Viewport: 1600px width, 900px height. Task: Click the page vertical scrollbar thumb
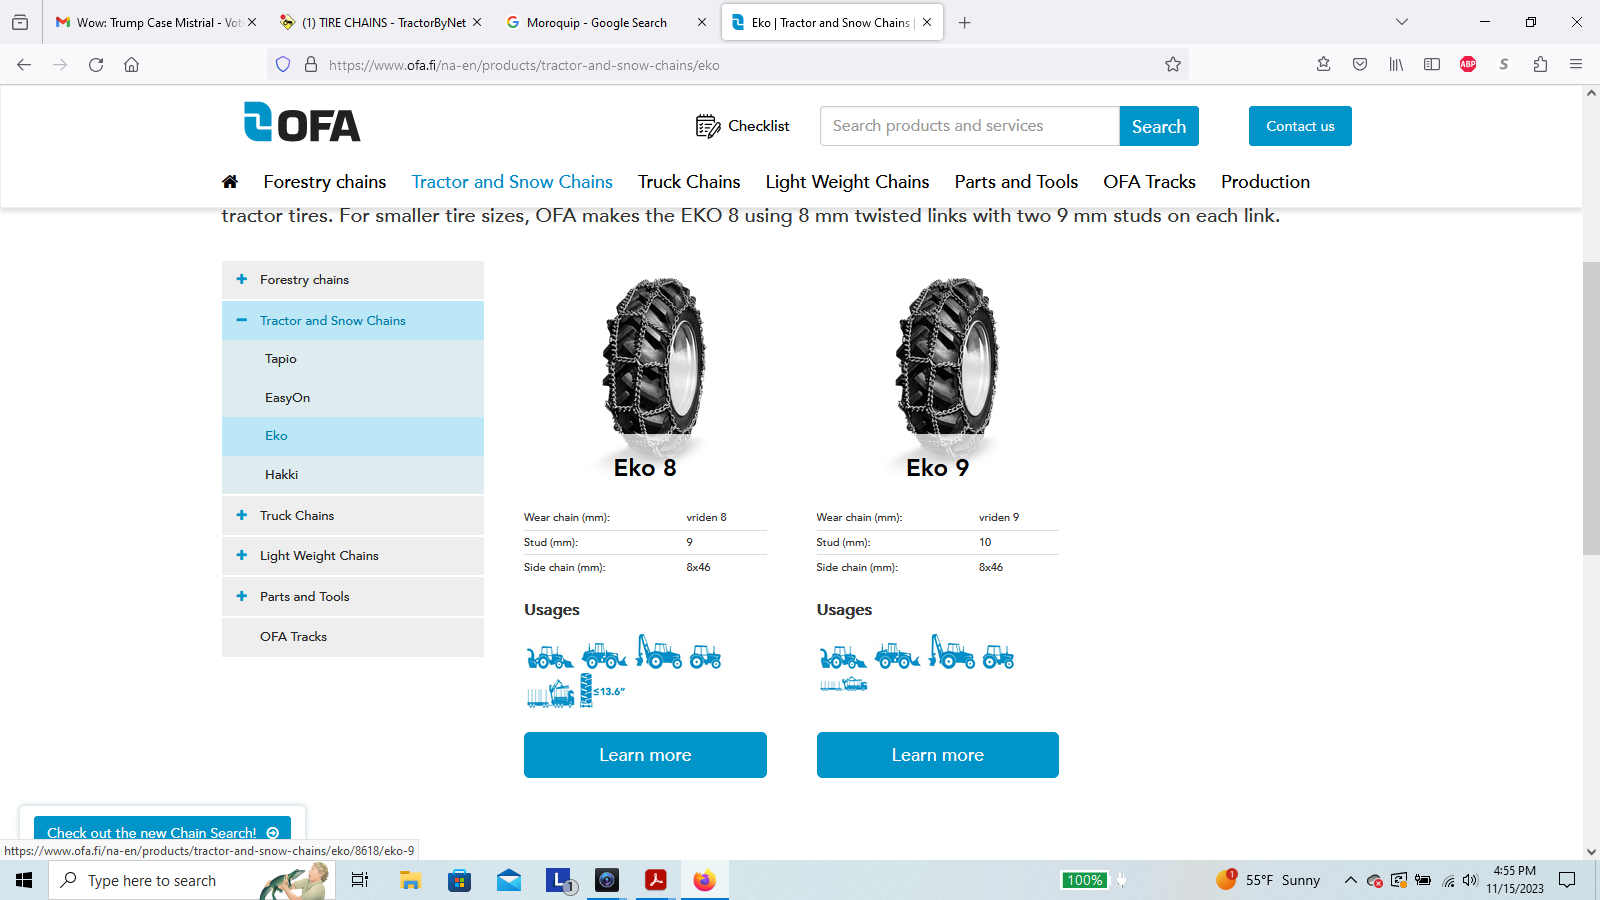pos(1591,408)
